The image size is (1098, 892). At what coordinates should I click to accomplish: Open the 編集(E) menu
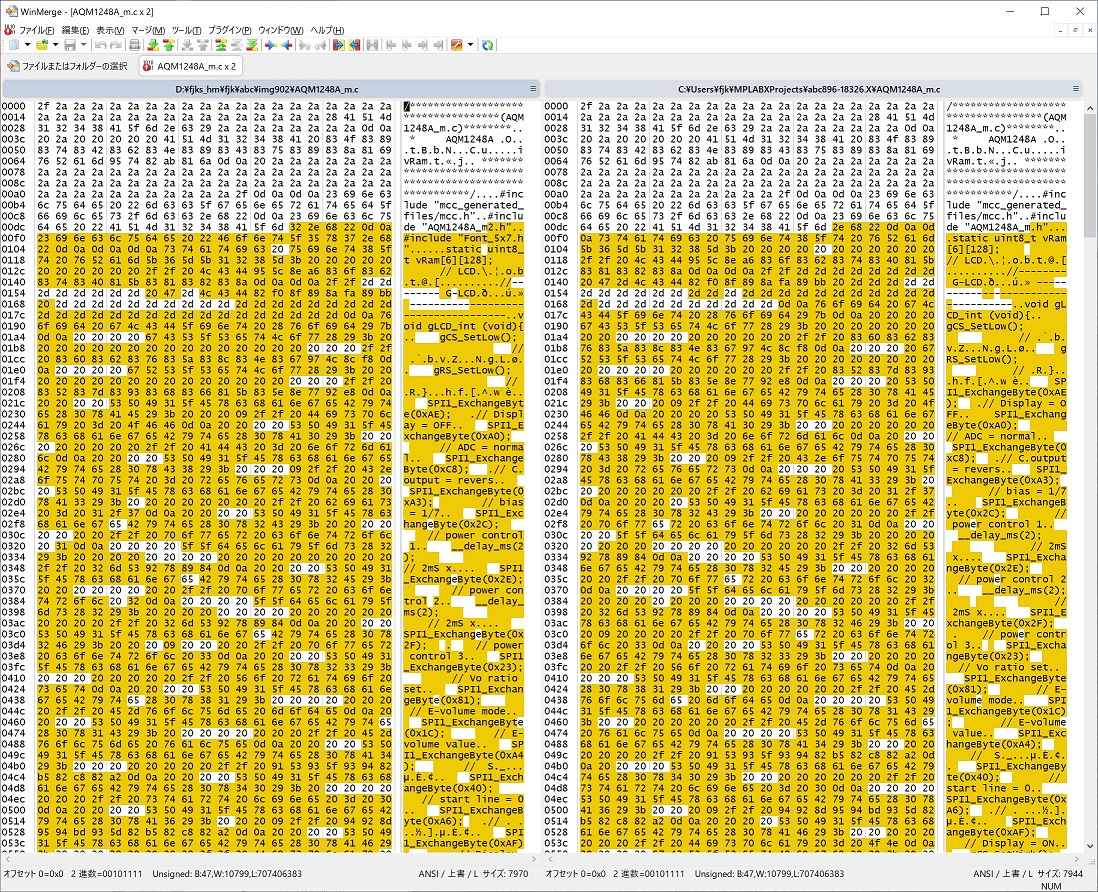click(x=75, y=30)
